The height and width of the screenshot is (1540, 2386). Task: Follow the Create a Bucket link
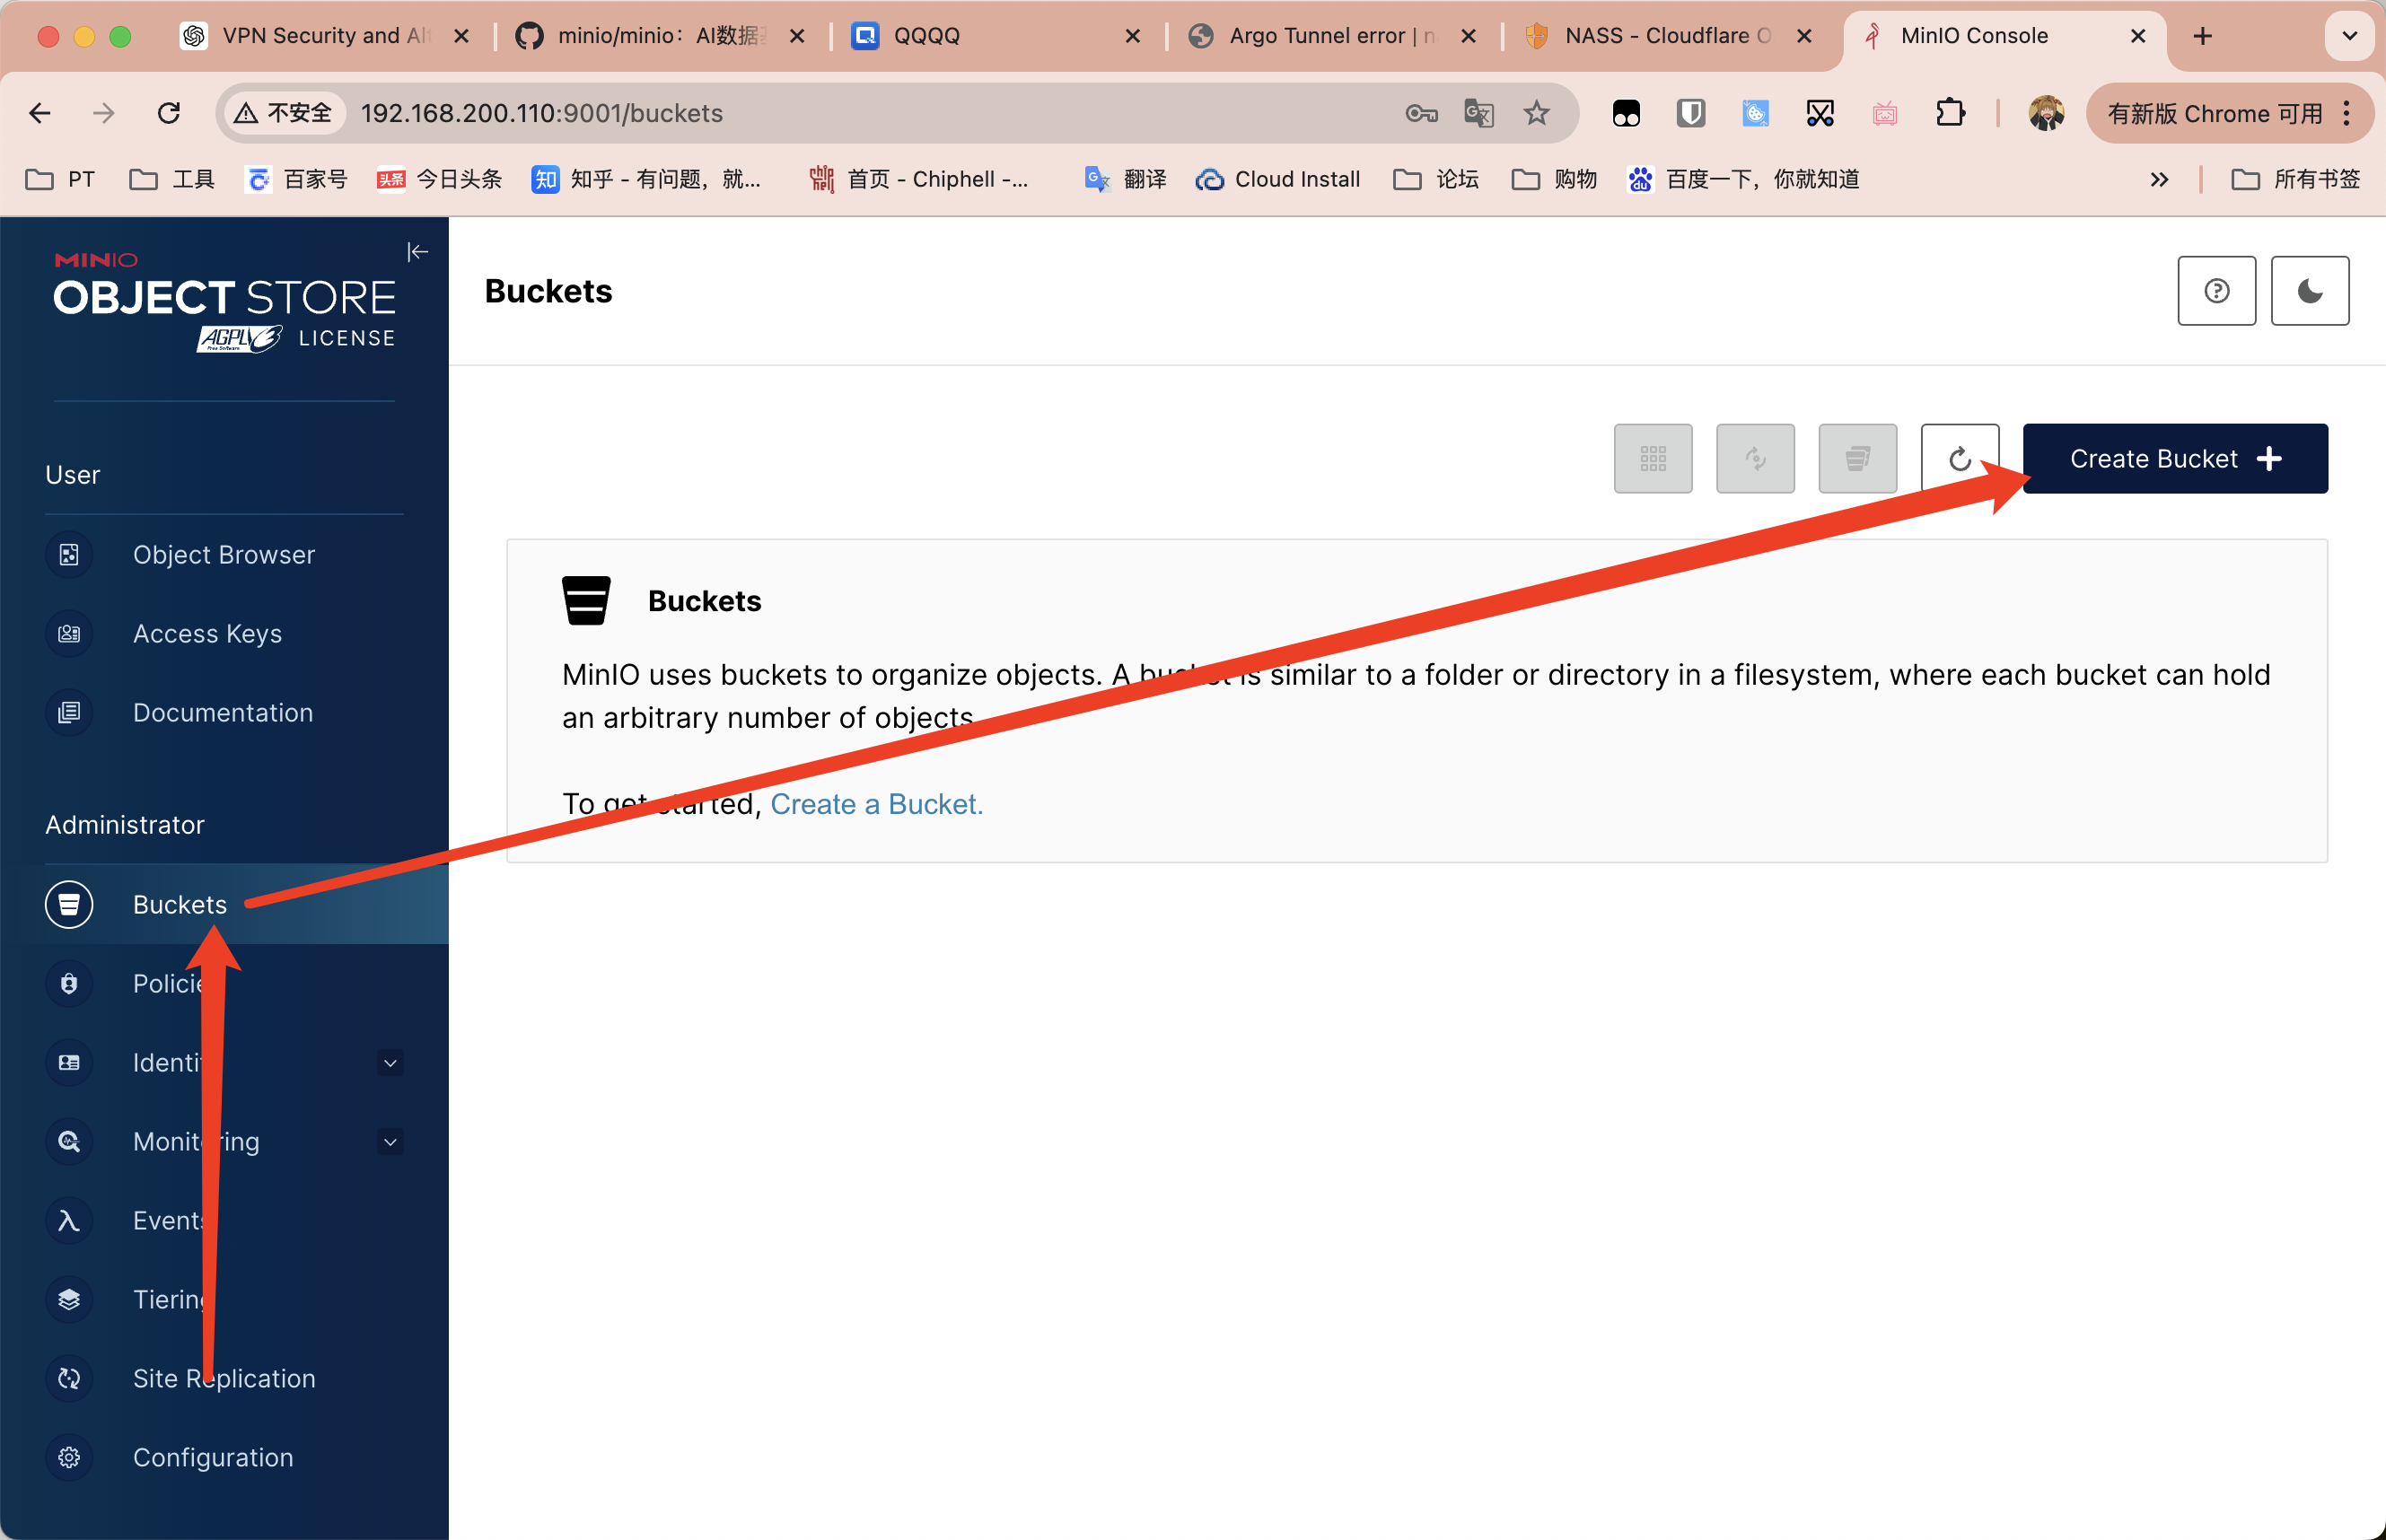tap(877, 804)
